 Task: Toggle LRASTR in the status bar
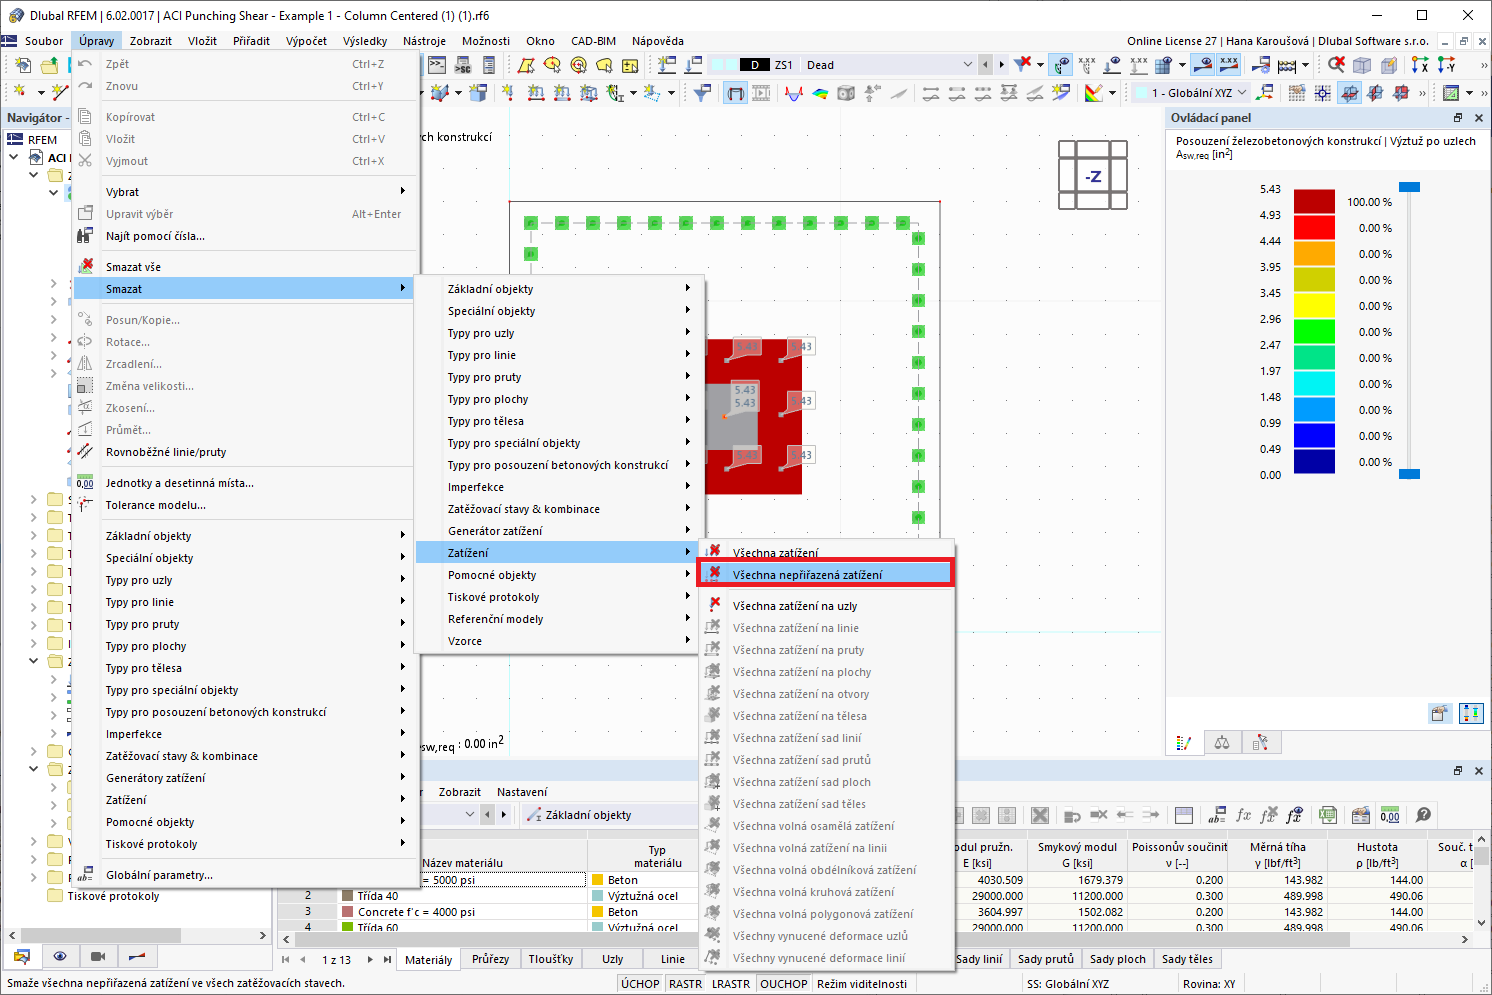point(731,984)
